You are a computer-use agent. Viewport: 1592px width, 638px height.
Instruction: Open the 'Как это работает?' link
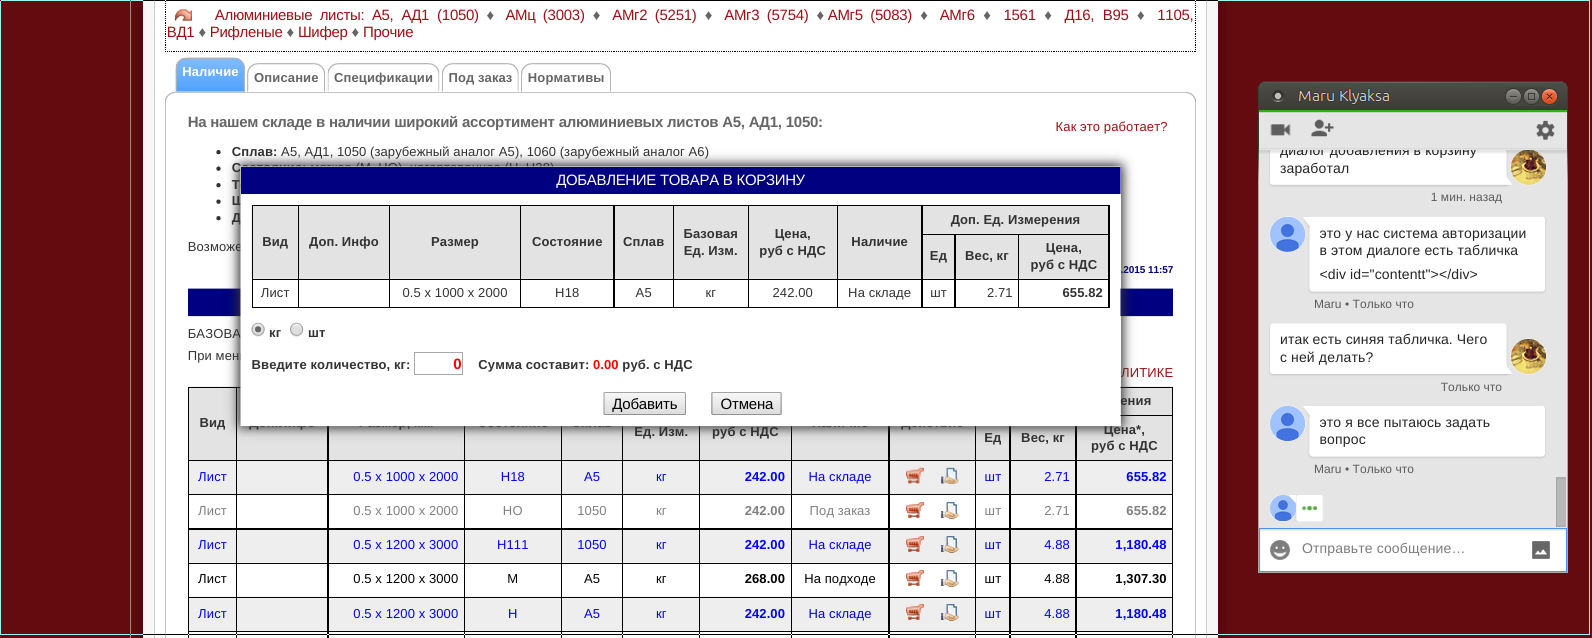click(x=1111, y=127)
